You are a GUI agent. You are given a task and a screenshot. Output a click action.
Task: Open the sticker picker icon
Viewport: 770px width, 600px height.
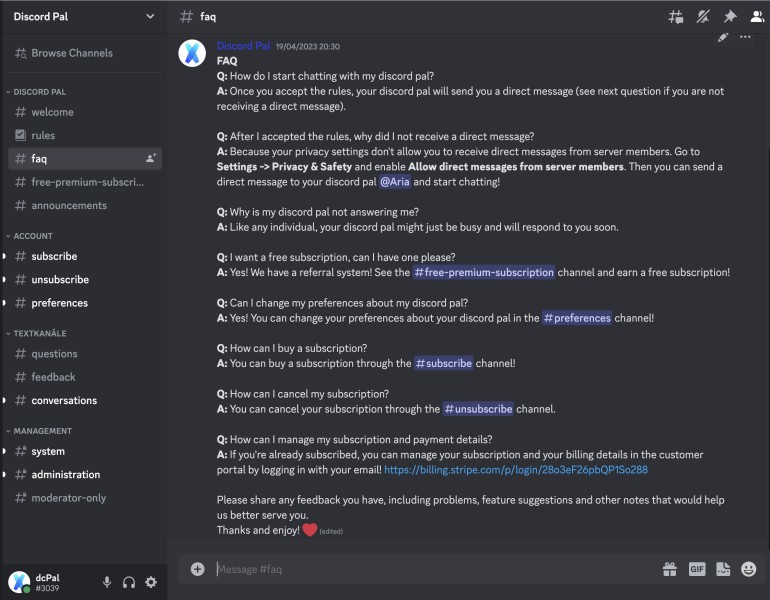[723, 569]
